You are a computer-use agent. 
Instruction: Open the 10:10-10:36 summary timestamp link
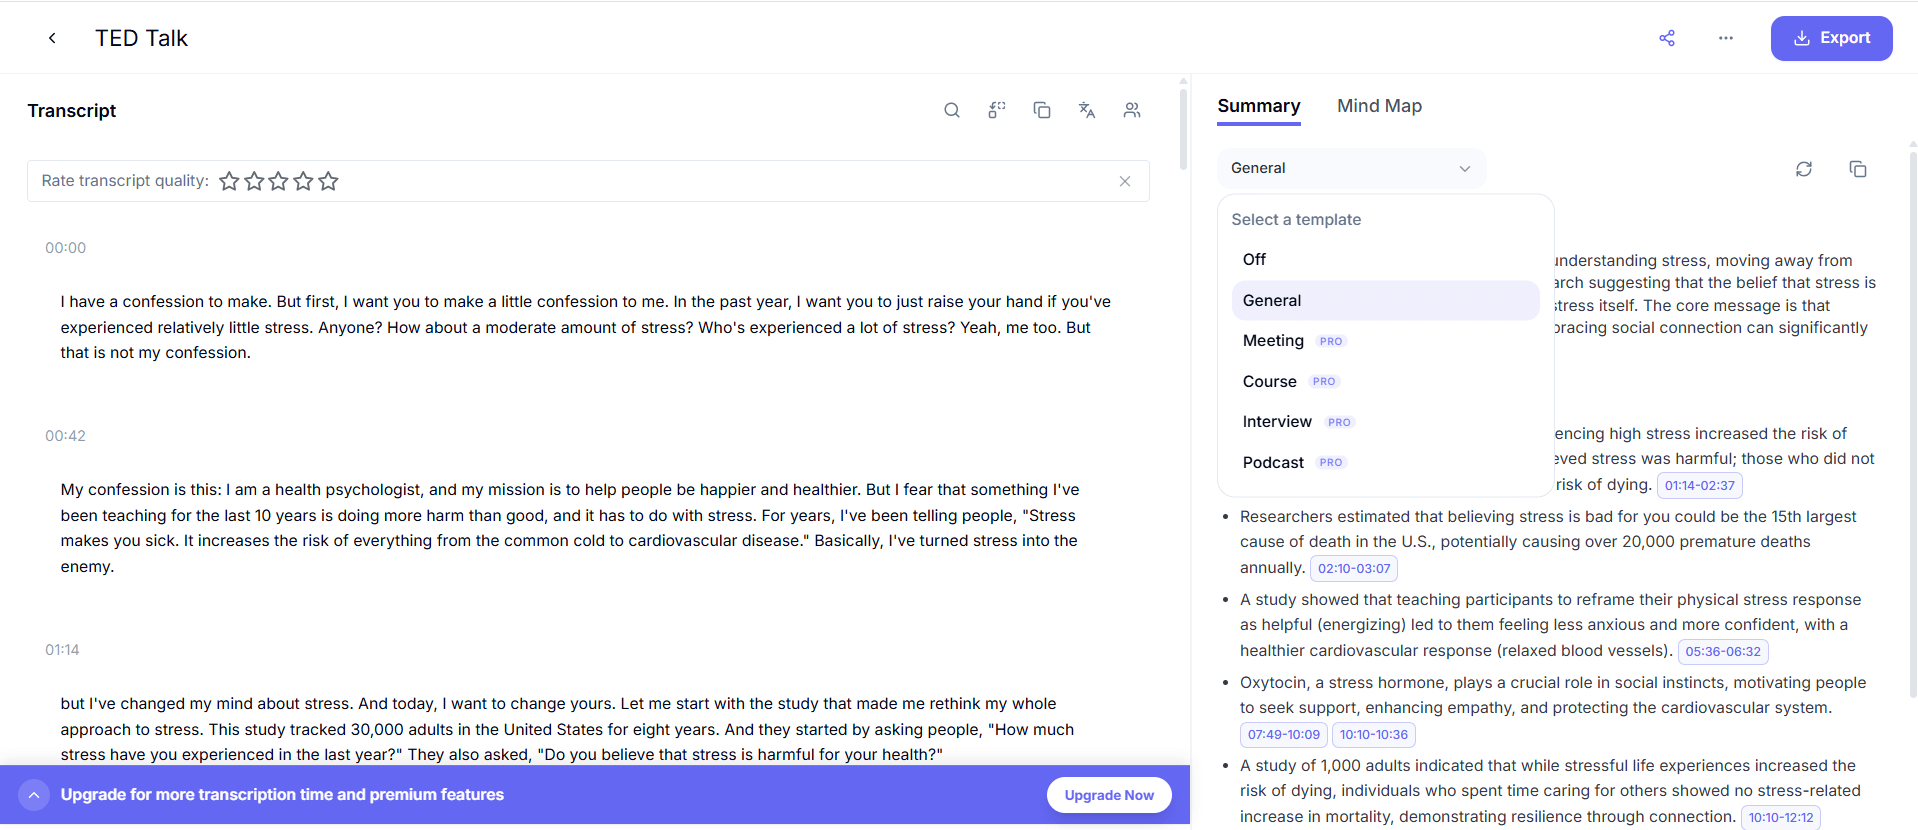(1374, 734)
